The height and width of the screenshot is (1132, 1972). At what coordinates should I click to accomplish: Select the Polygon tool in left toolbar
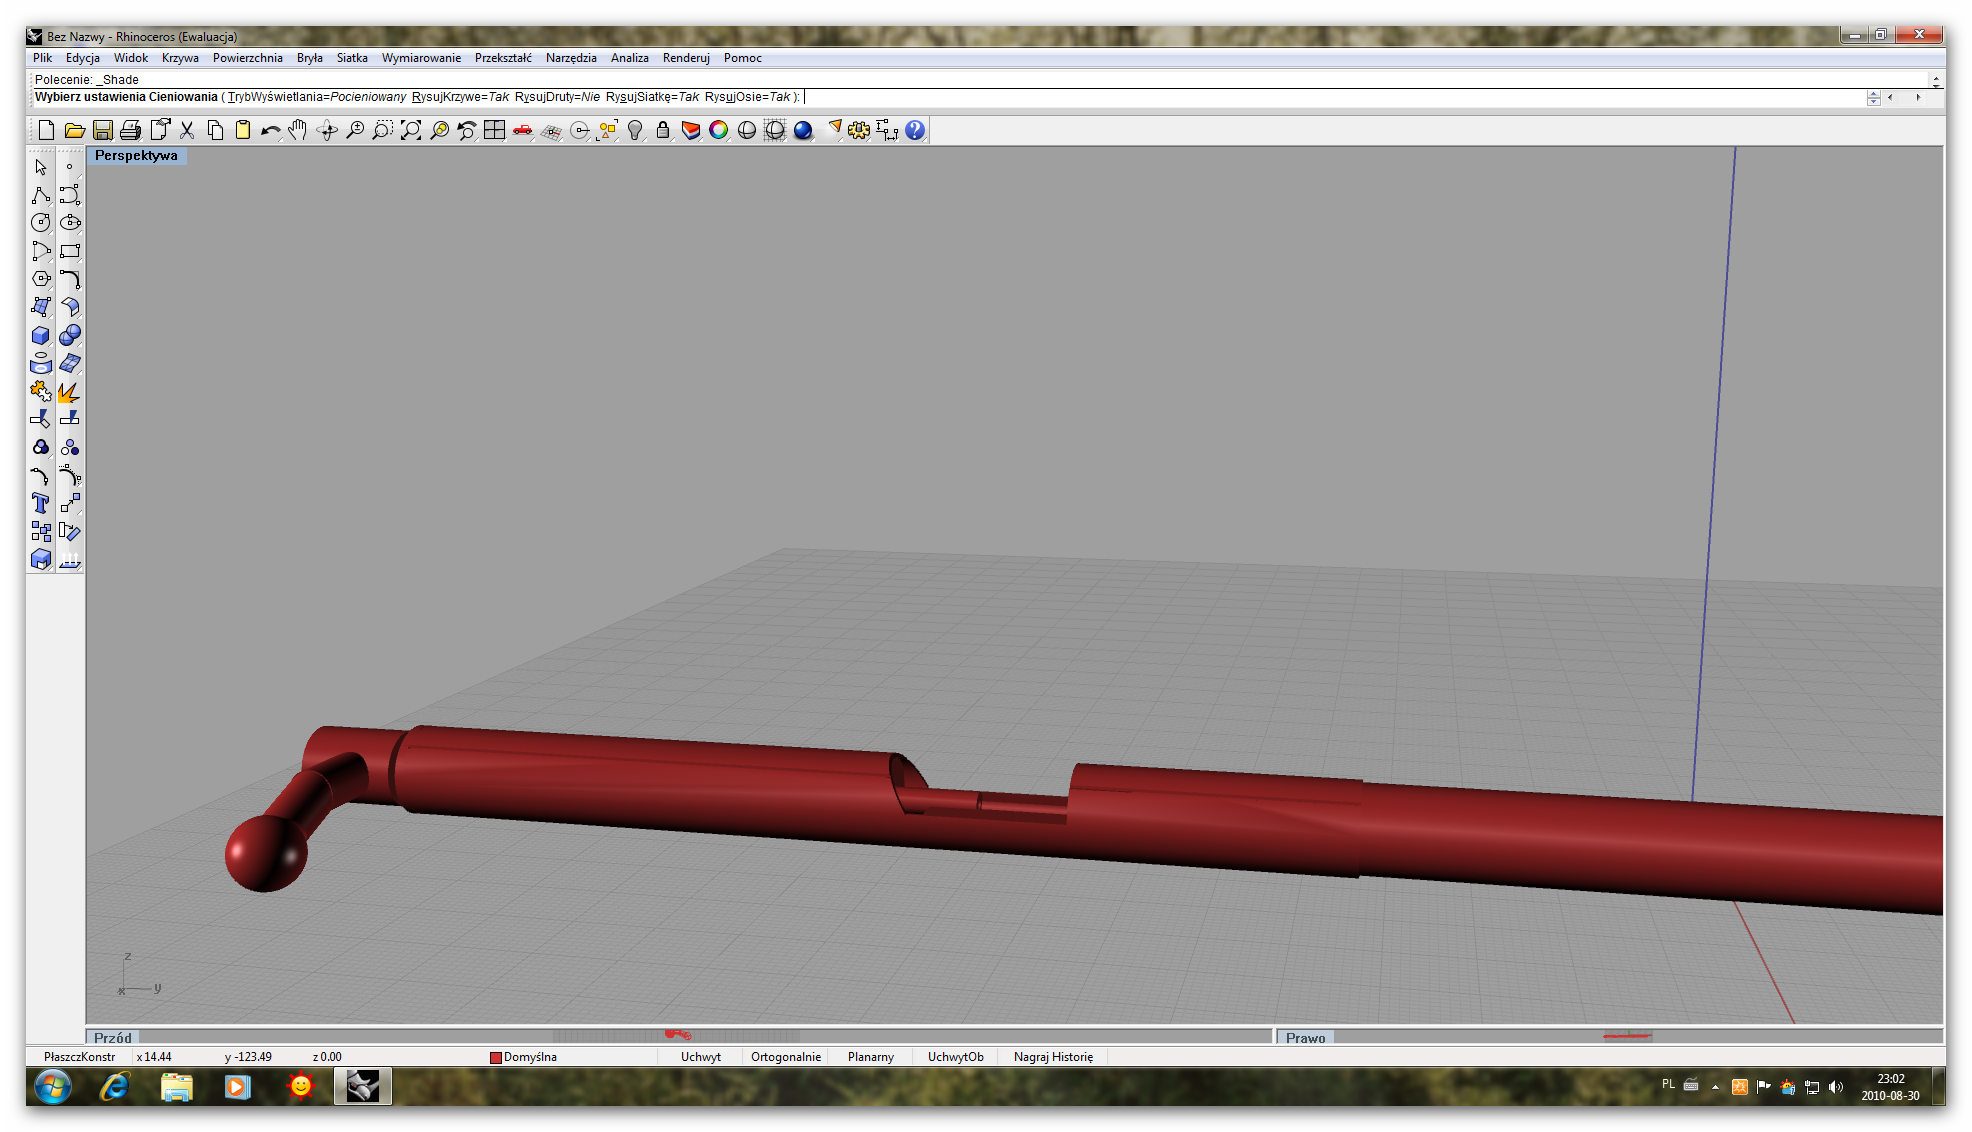(41, 279)
